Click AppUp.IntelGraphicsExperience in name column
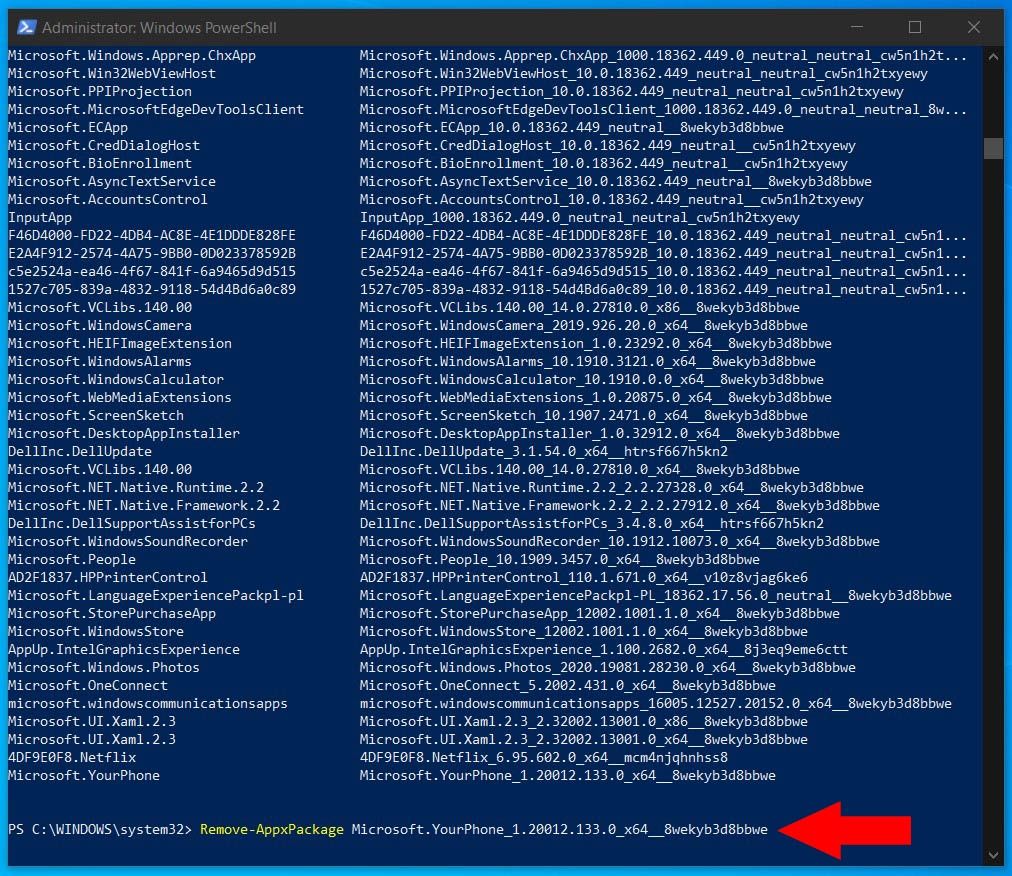This screenshot has height=876, width=1012. [x=124, y=649]
